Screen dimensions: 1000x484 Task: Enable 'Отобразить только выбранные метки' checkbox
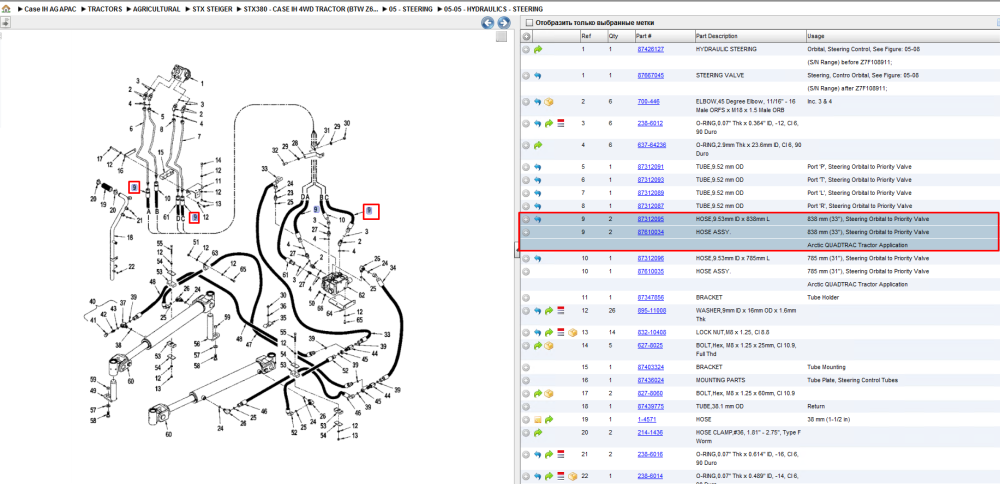point(529,22)
